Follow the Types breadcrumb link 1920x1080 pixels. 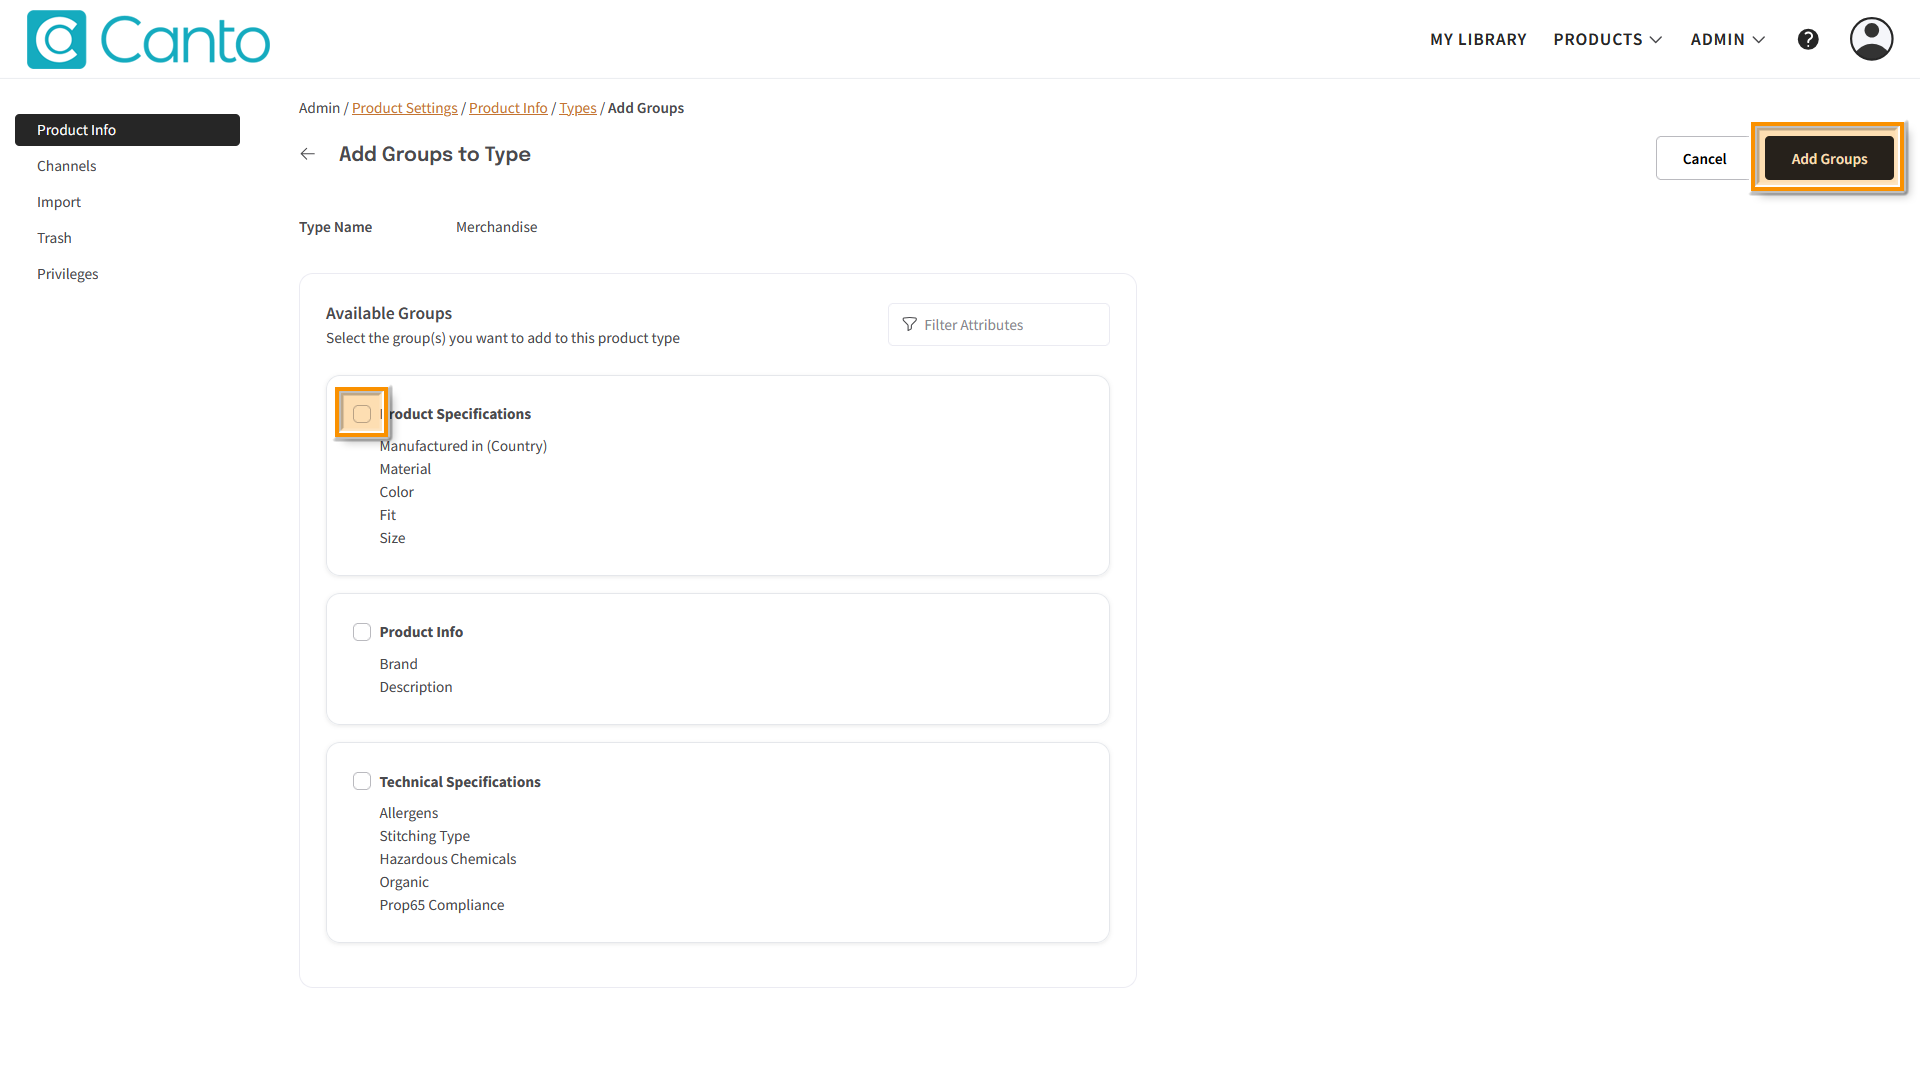pos(577,108)
